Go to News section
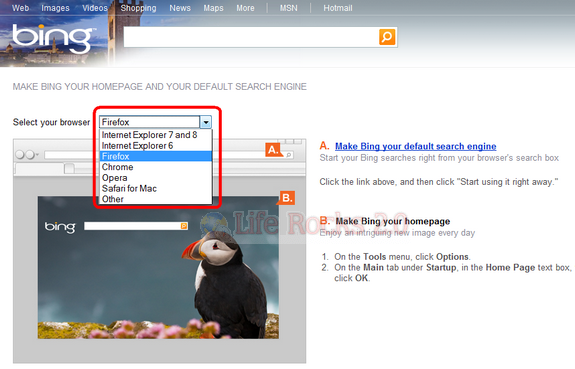This screenshot has width=575, height=369. (180, 8)
